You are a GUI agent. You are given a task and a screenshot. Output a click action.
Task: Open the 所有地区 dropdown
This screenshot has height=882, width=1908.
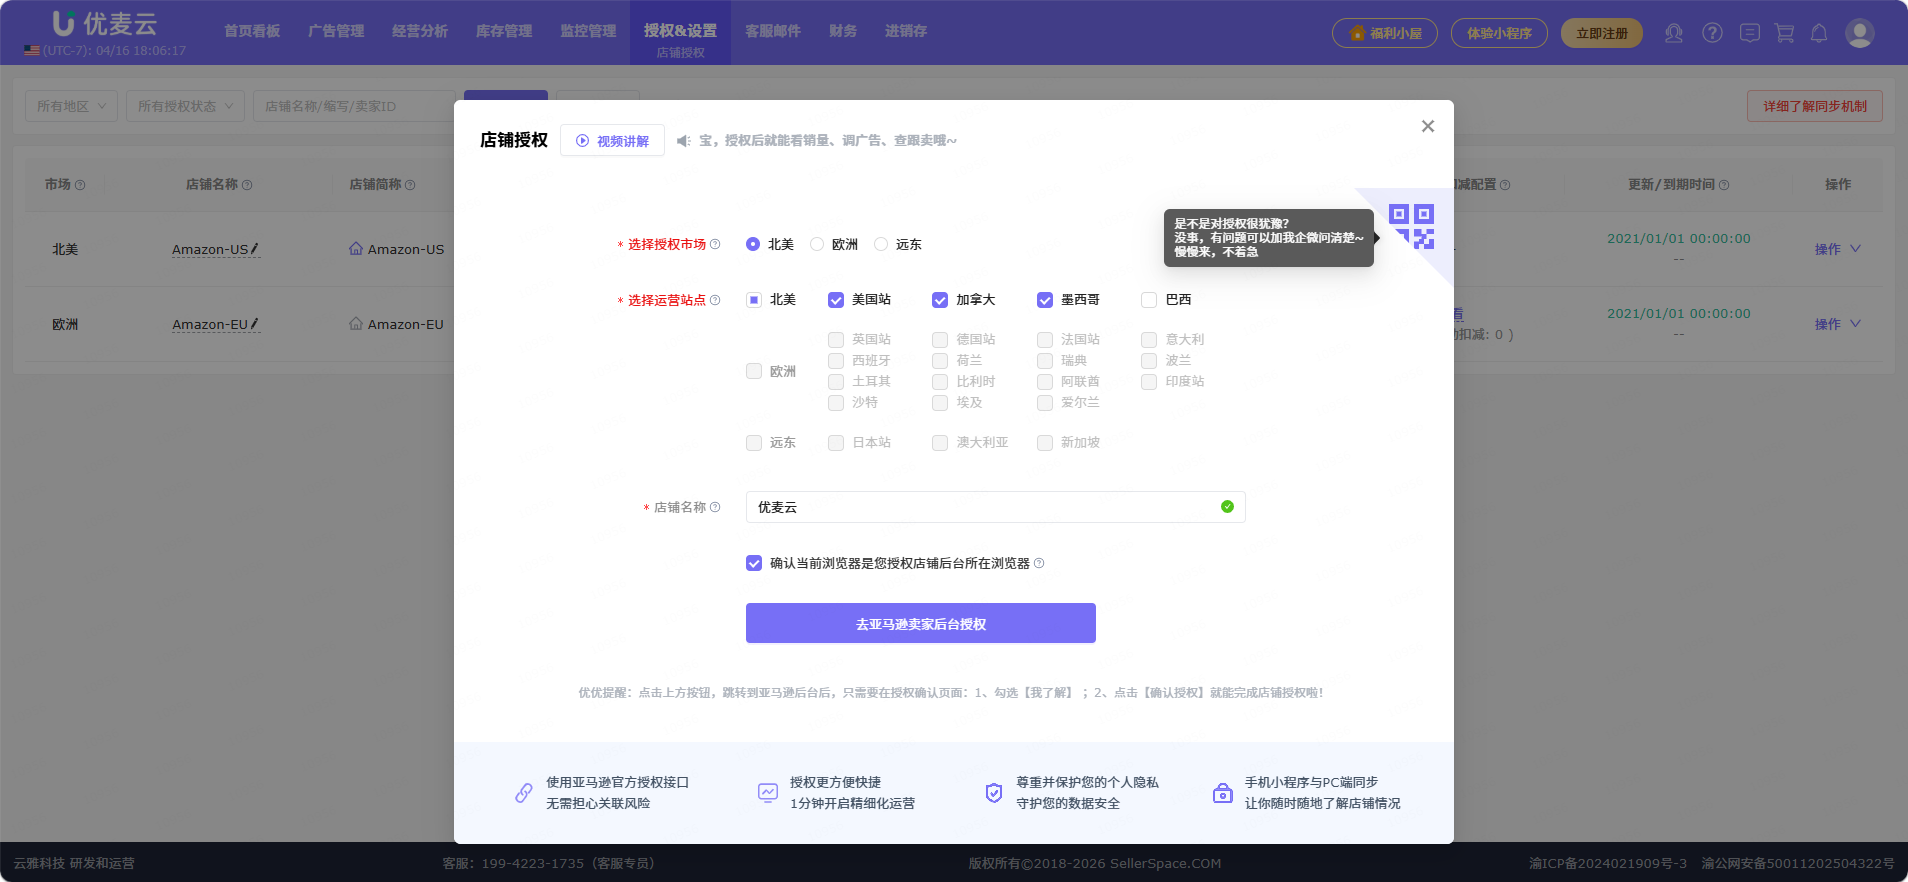click(71, 106)
